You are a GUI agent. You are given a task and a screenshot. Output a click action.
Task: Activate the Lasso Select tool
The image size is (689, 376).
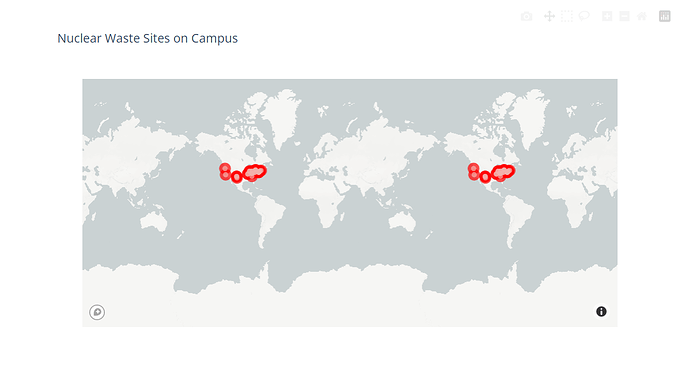(x=584, y=16)
